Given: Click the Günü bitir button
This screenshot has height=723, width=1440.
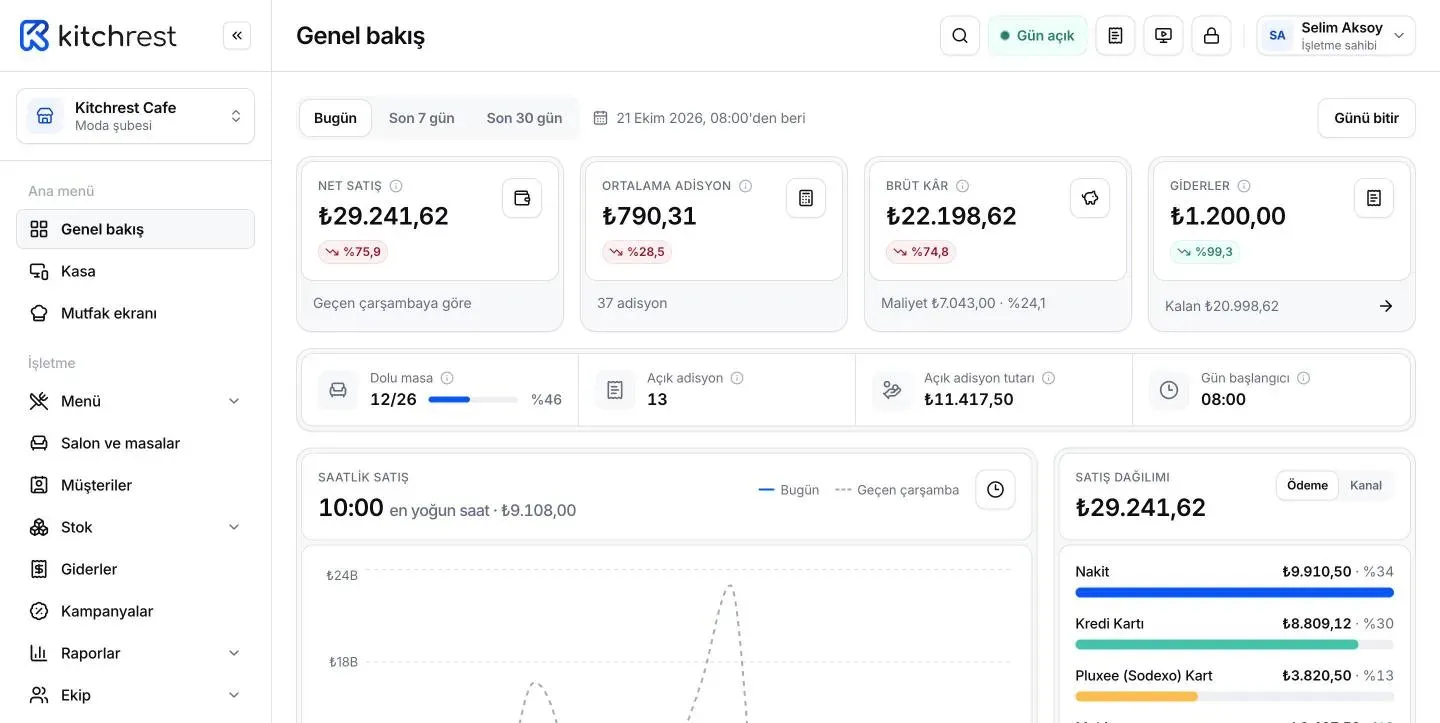Looking at the screenshot, I should click(x=1366, y=118).
